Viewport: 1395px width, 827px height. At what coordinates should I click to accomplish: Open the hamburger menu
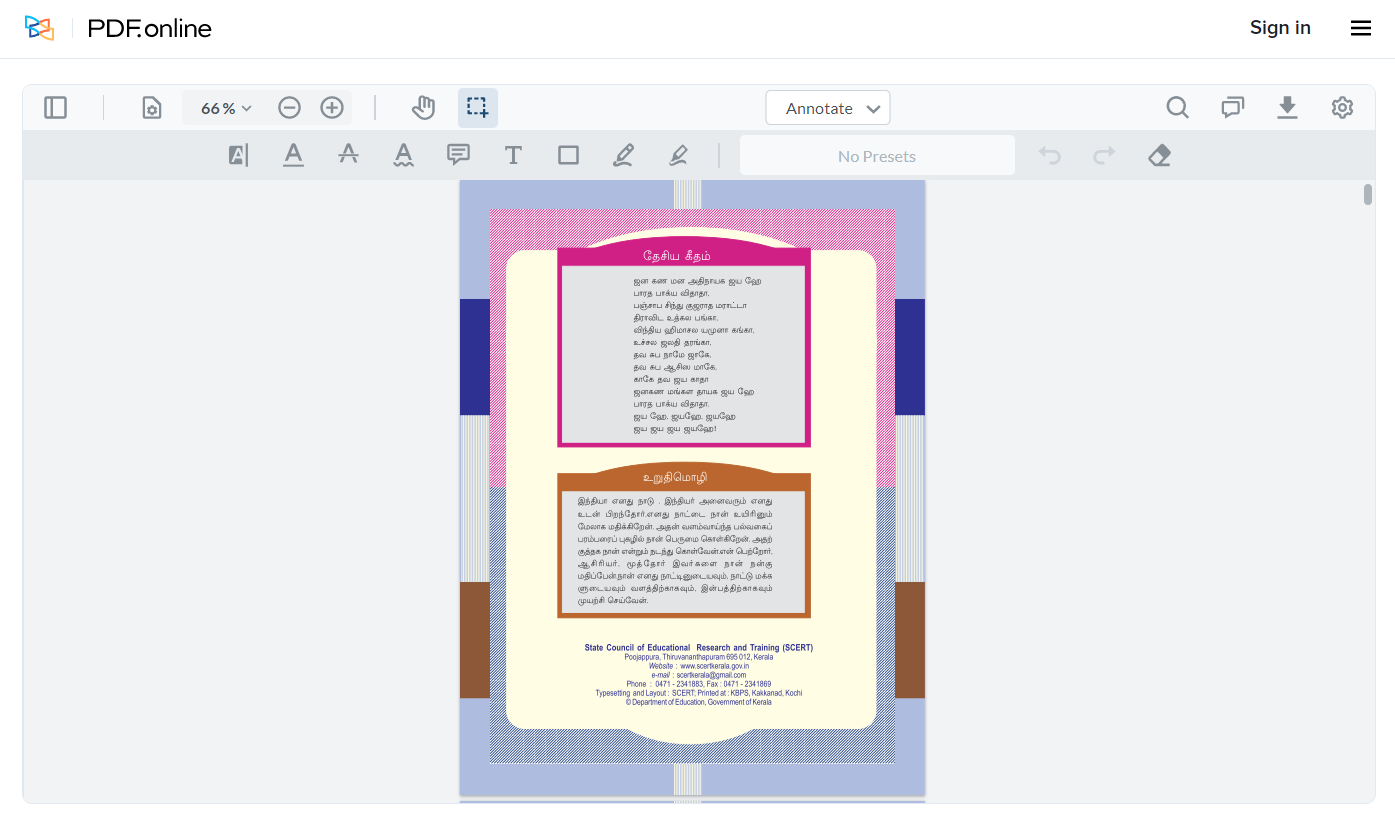click(1361, 28)
